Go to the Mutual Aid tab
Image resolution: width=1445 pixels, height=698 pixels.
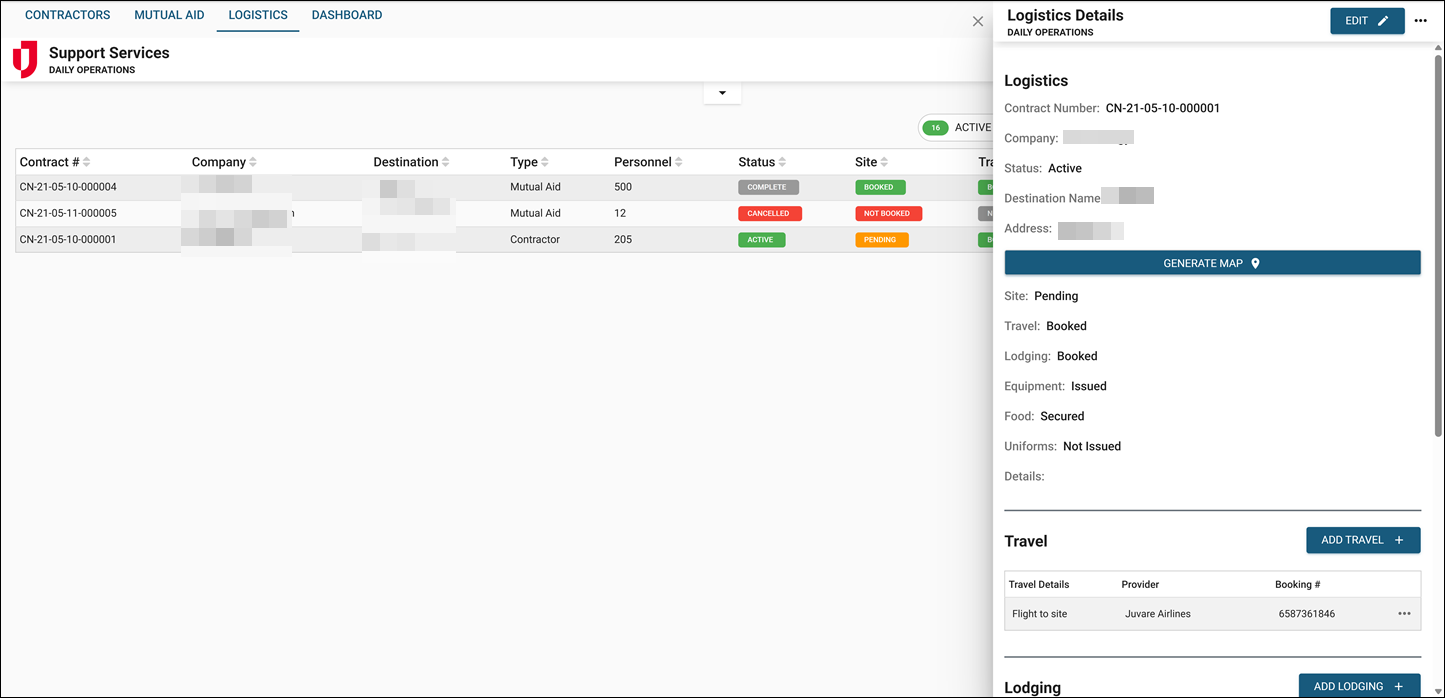pyautogui.click(x=169, y=15)
